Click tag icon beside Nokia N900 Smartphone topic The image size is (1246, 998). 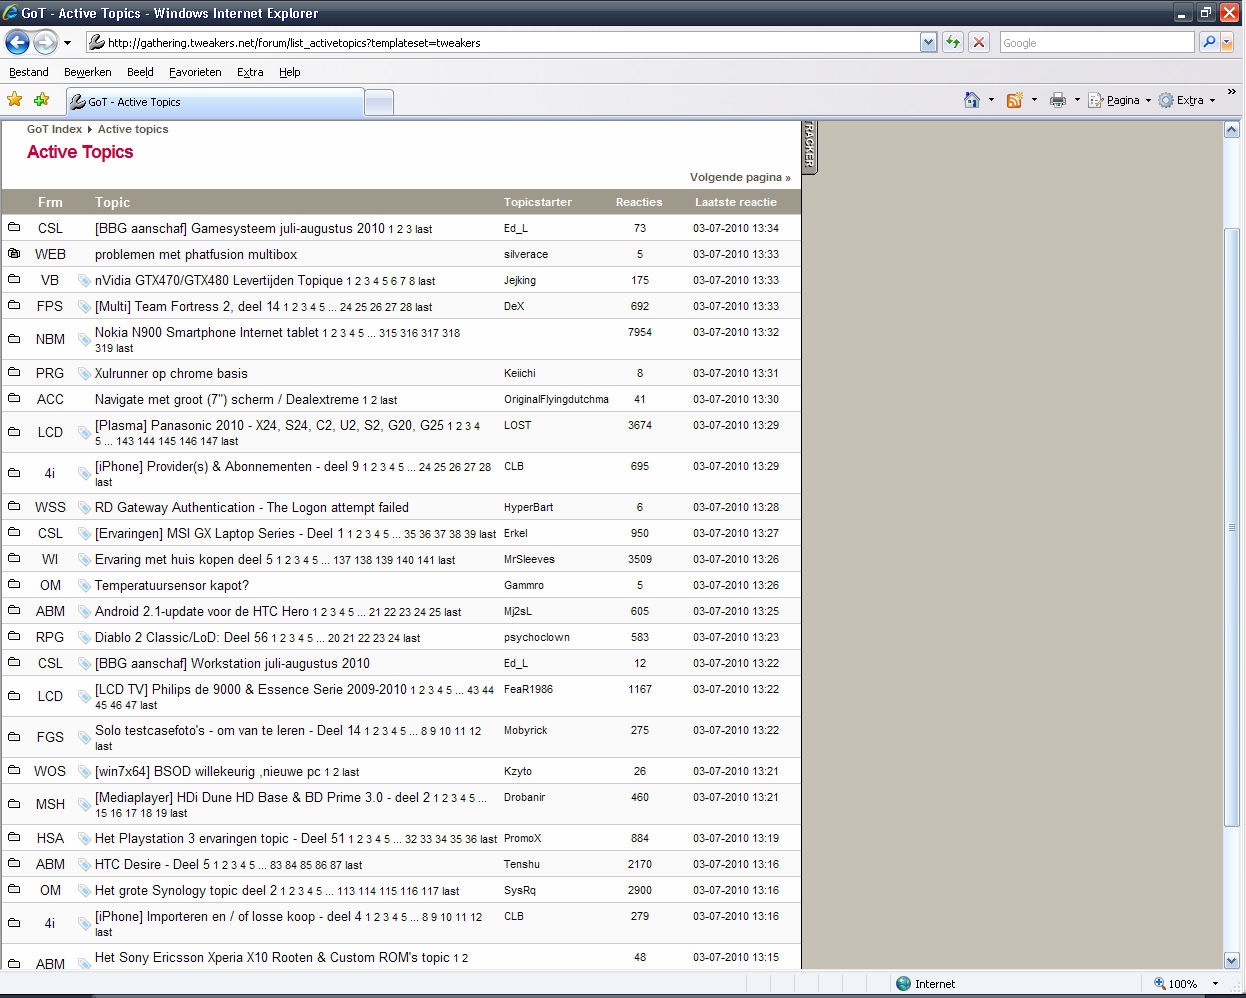tap(84, 340)
